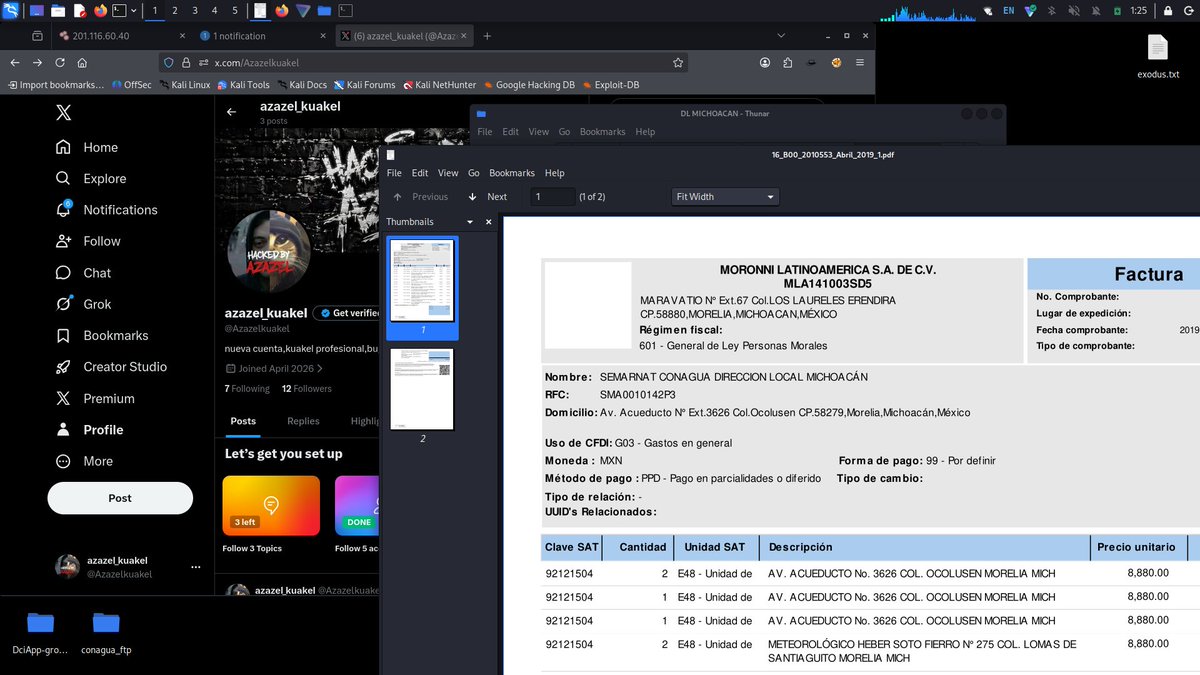Open Bookmarks in X sidebar
The width and height of the screenshot is (1200, 675).
point(102,335)
